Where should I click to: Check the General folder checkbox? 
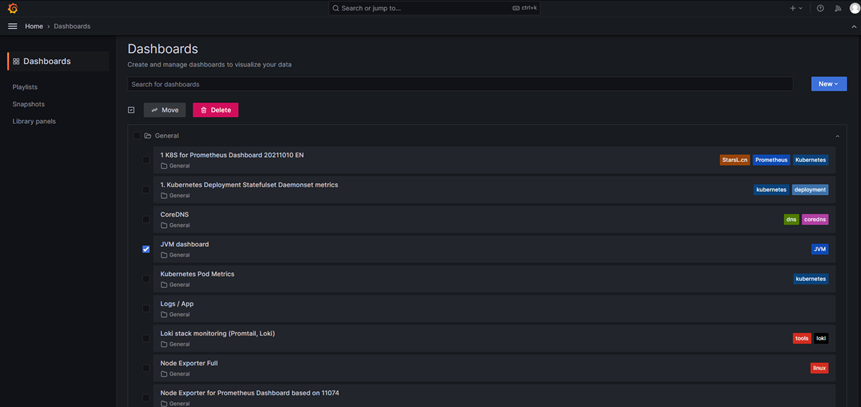coord(137,136)
